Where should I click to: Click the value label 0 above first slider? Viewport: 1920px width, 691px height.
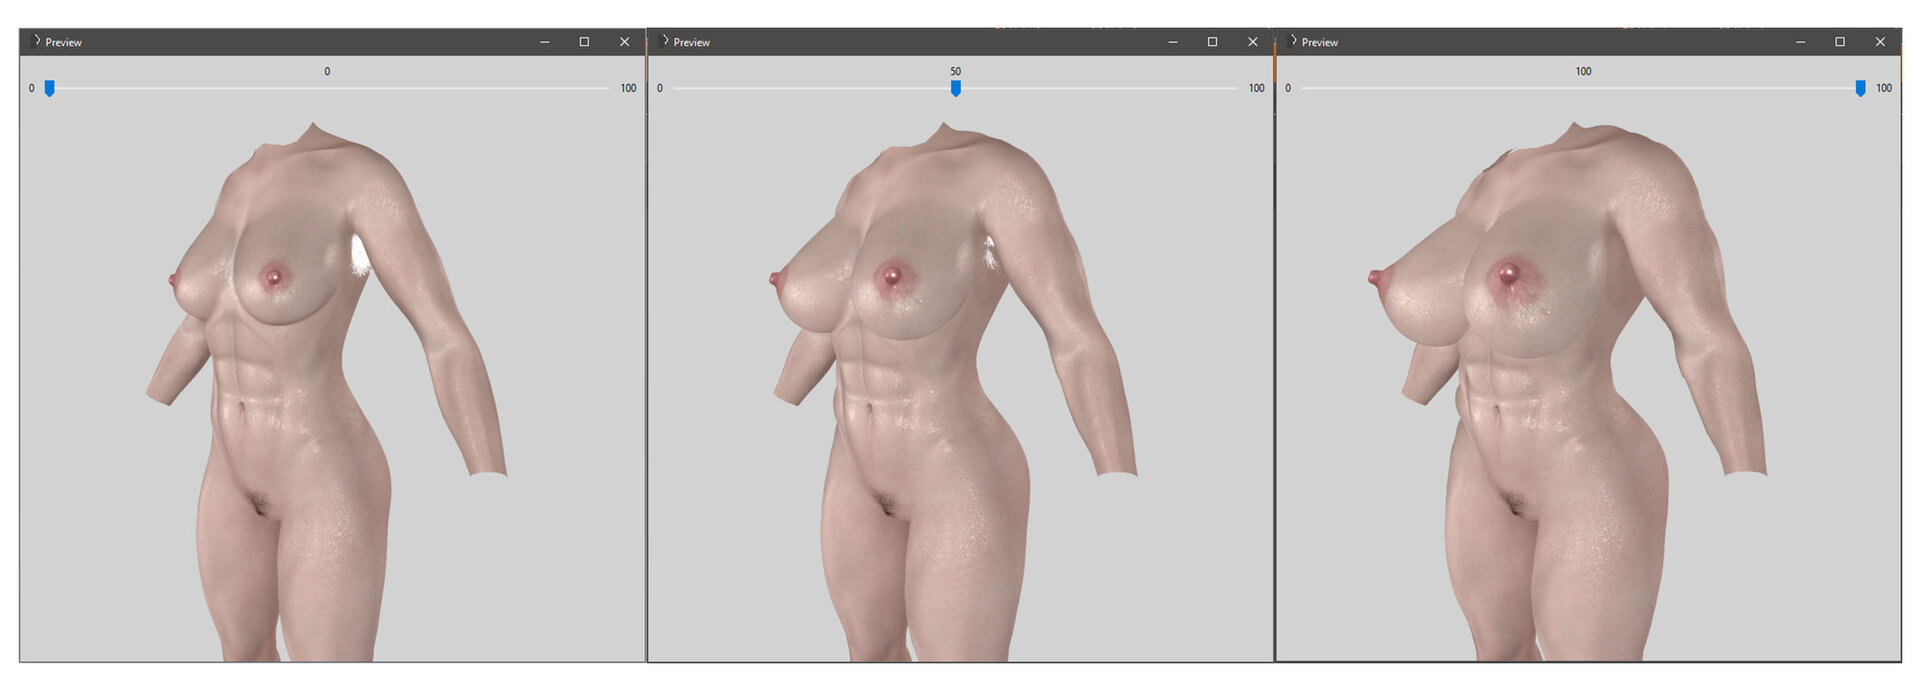pos(327,72)
